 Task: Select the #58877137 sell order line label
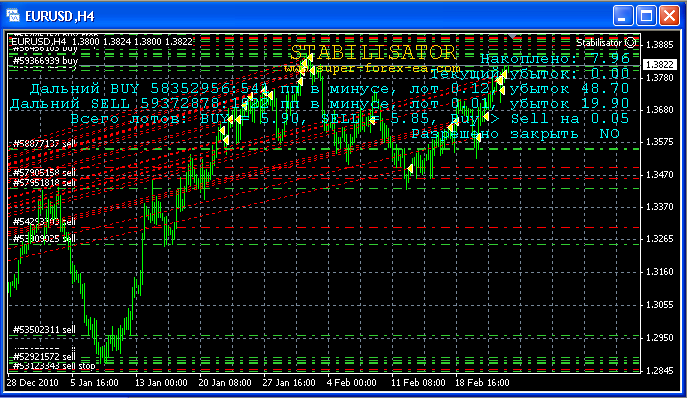coord(44,144)
